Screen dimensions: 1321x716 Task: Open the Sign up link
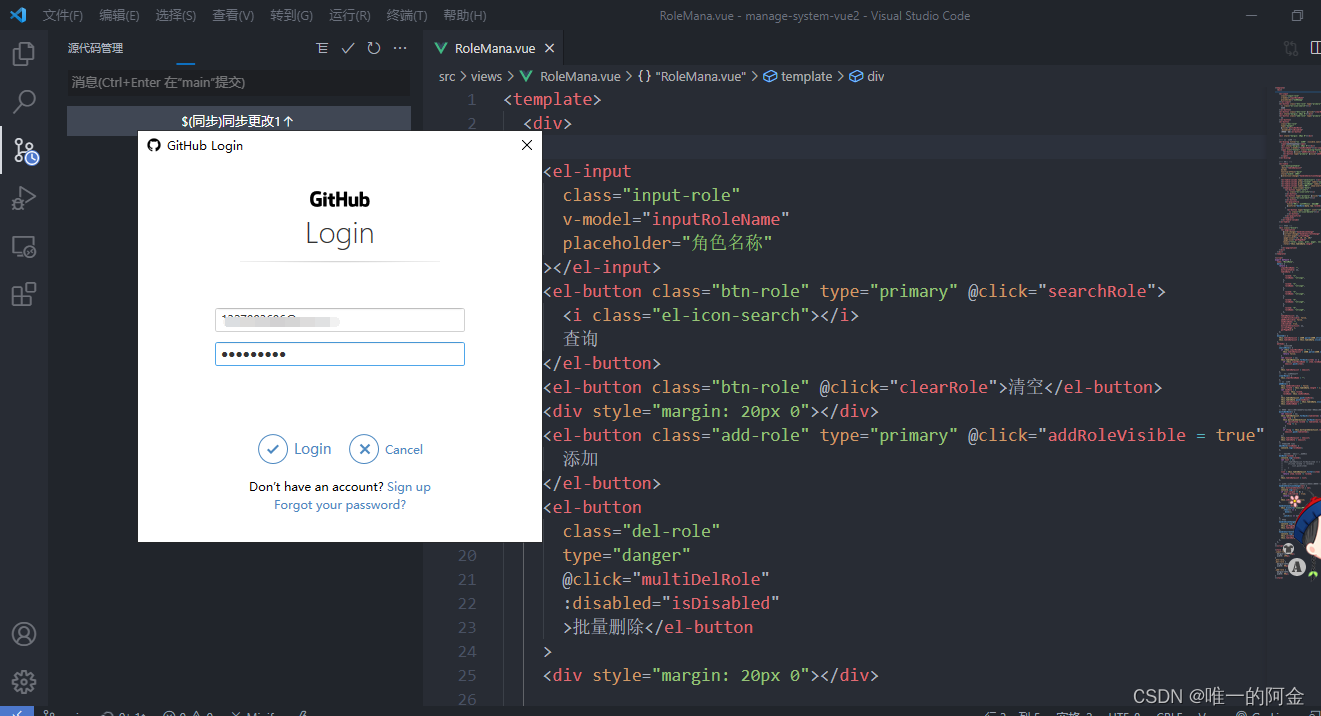coord(409,487)
